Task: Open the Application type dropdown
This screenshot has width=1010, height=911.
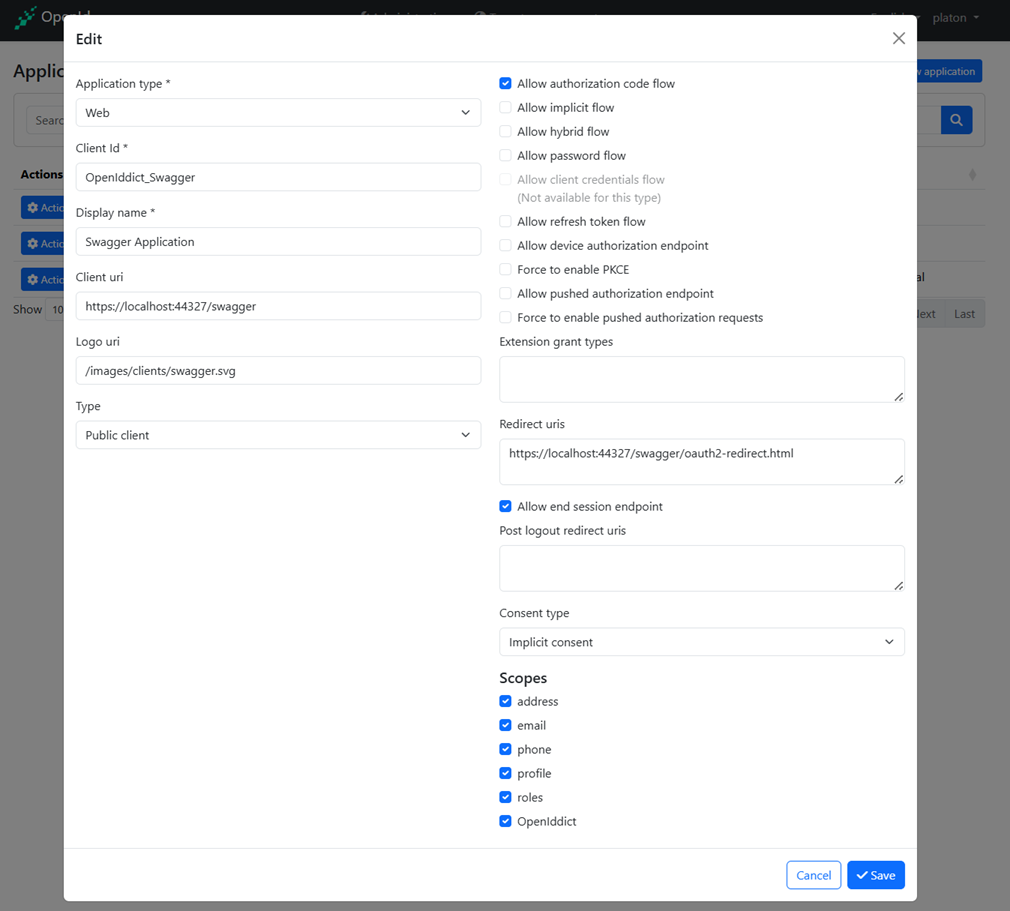Action: click(x=278, y=113)
